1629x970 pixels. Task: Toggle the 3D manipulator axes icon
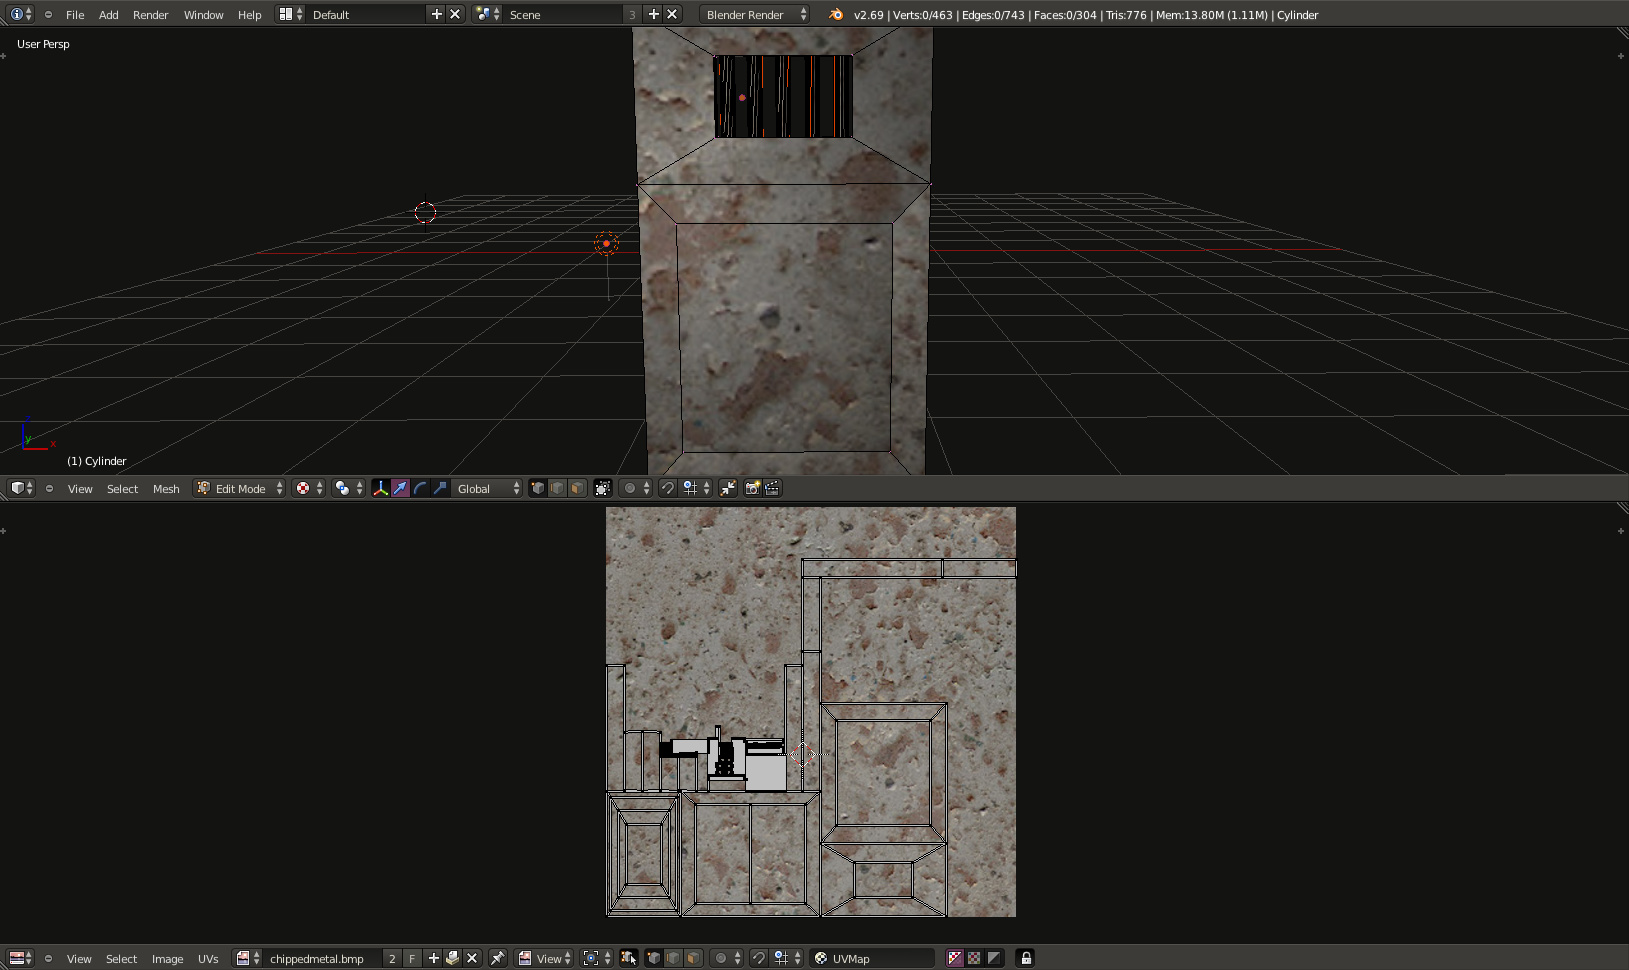point(380,488)
